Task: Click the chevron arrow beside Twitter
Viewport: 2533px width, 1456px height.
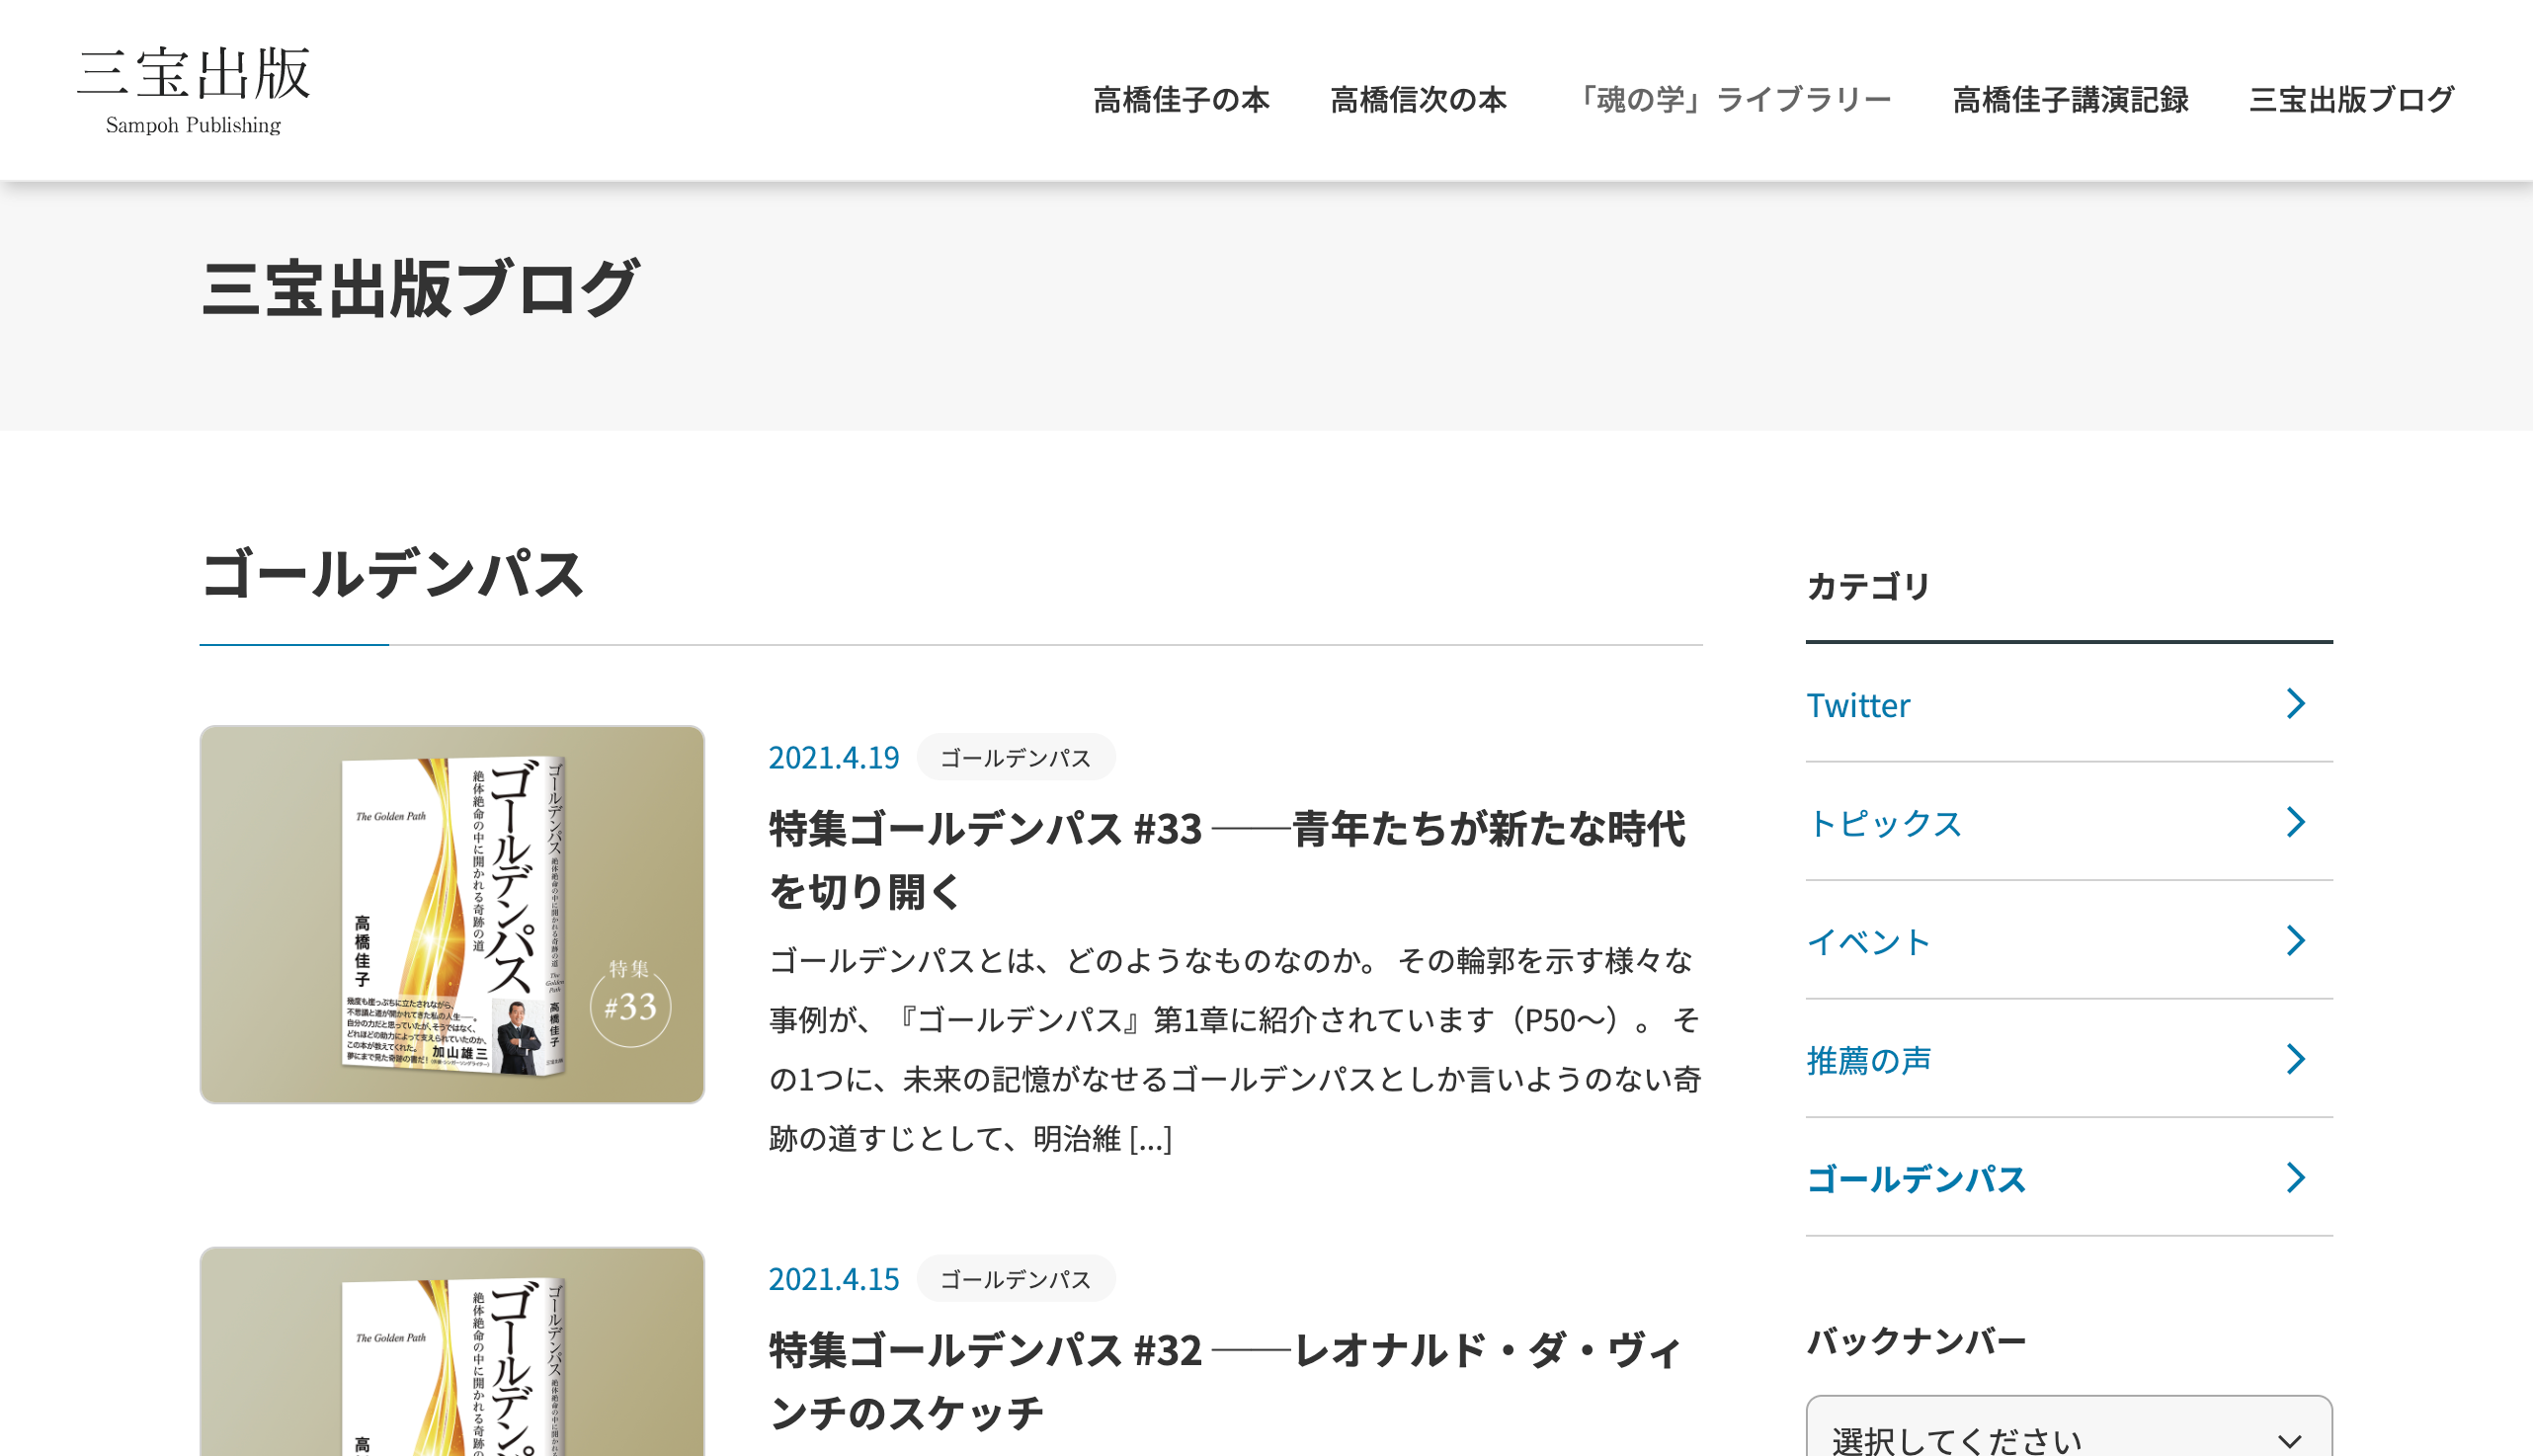Action: point(2296,704)
